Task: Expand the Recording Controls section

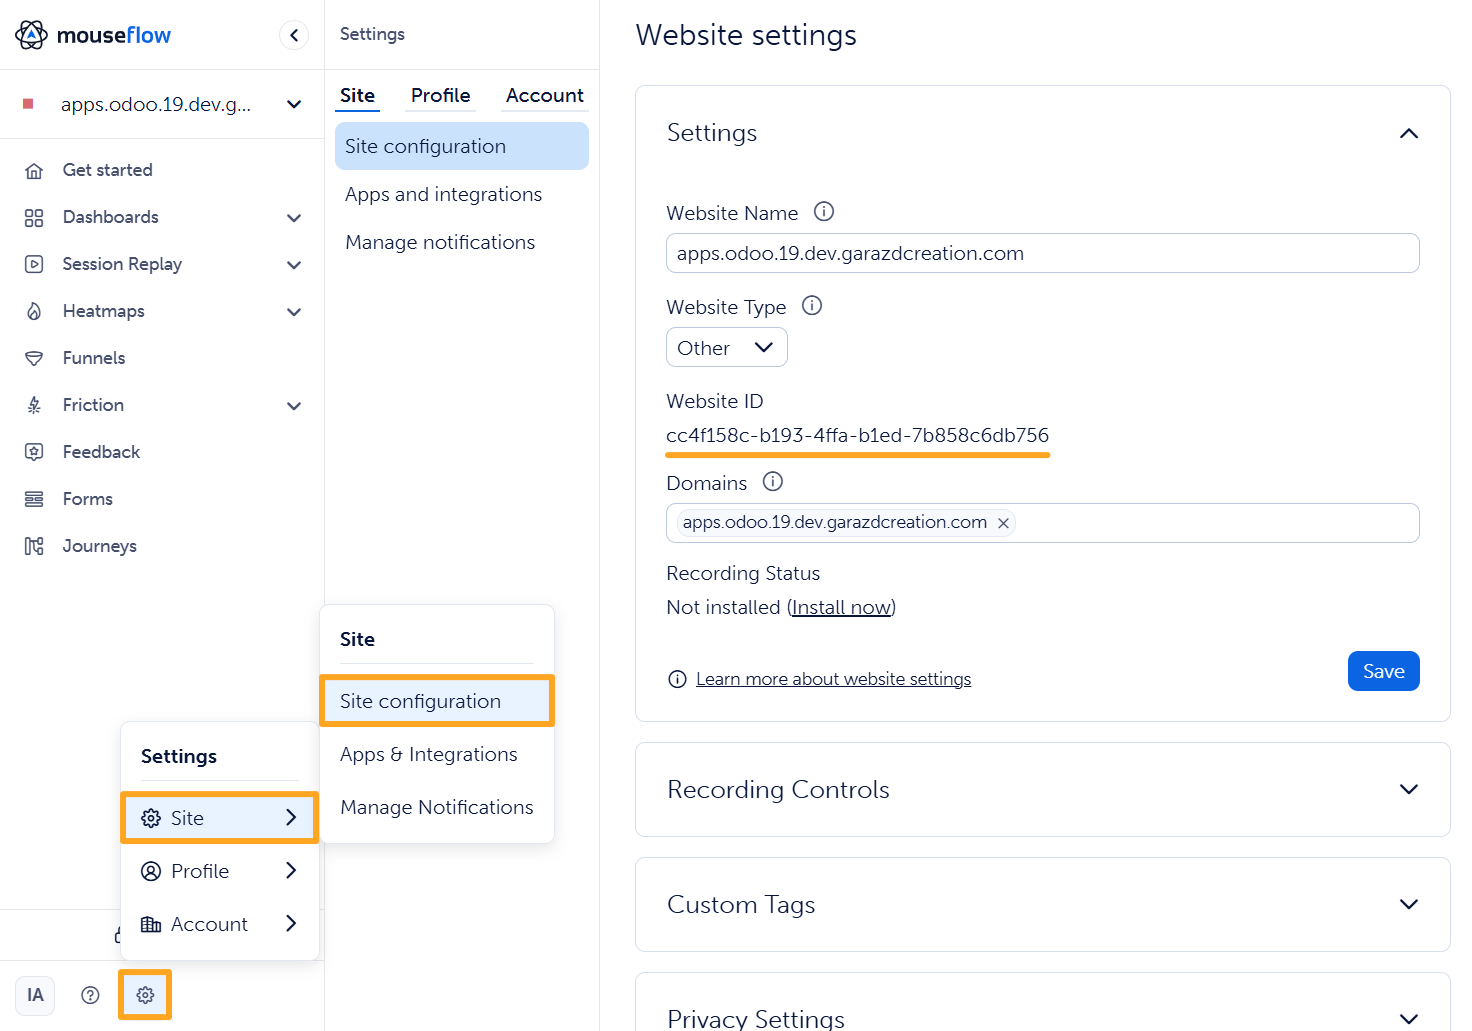Action: 1409,789
